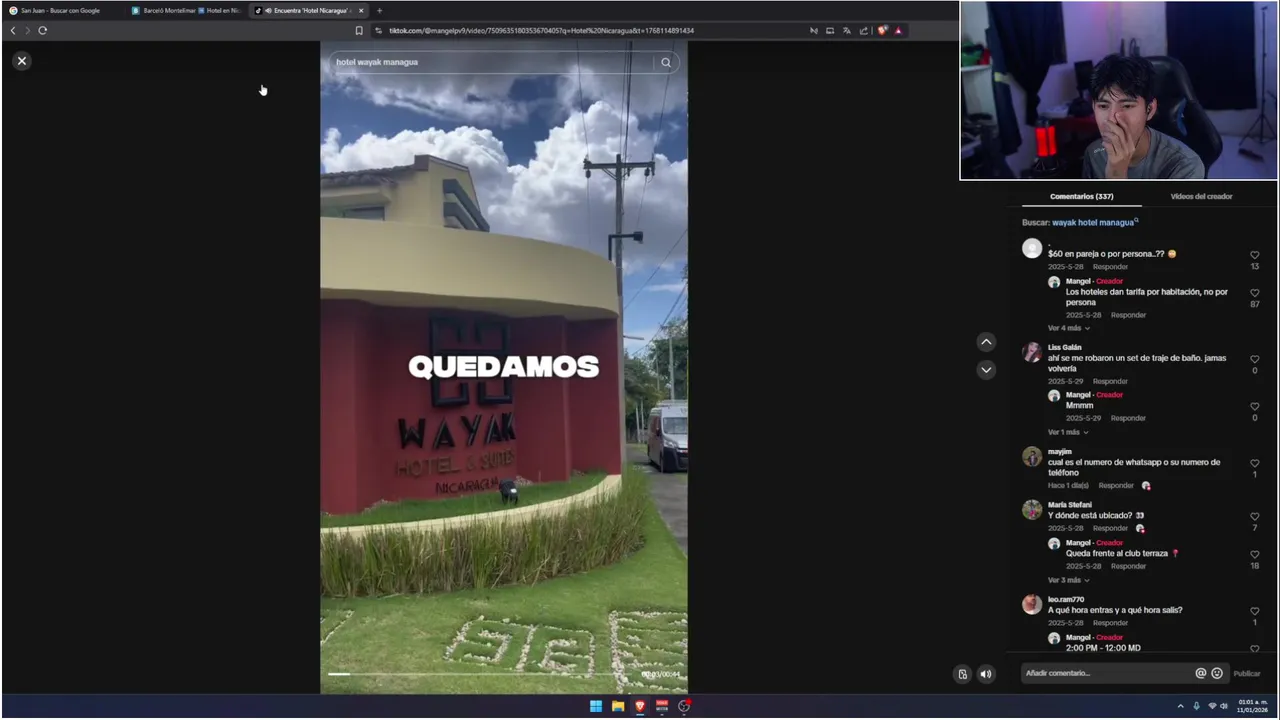Viewport: 1280px width, 720px height.
Task: Click the Brave browser taskbar icon
Action: [640, 706]
